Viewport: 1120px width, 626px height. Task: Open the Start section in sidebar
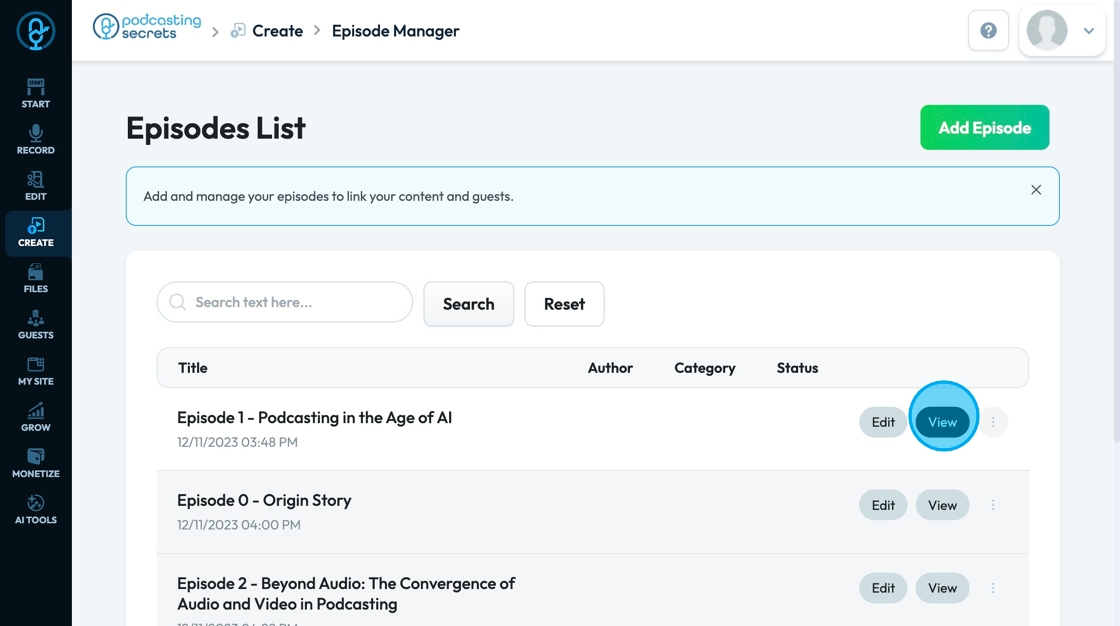[36, 93]
